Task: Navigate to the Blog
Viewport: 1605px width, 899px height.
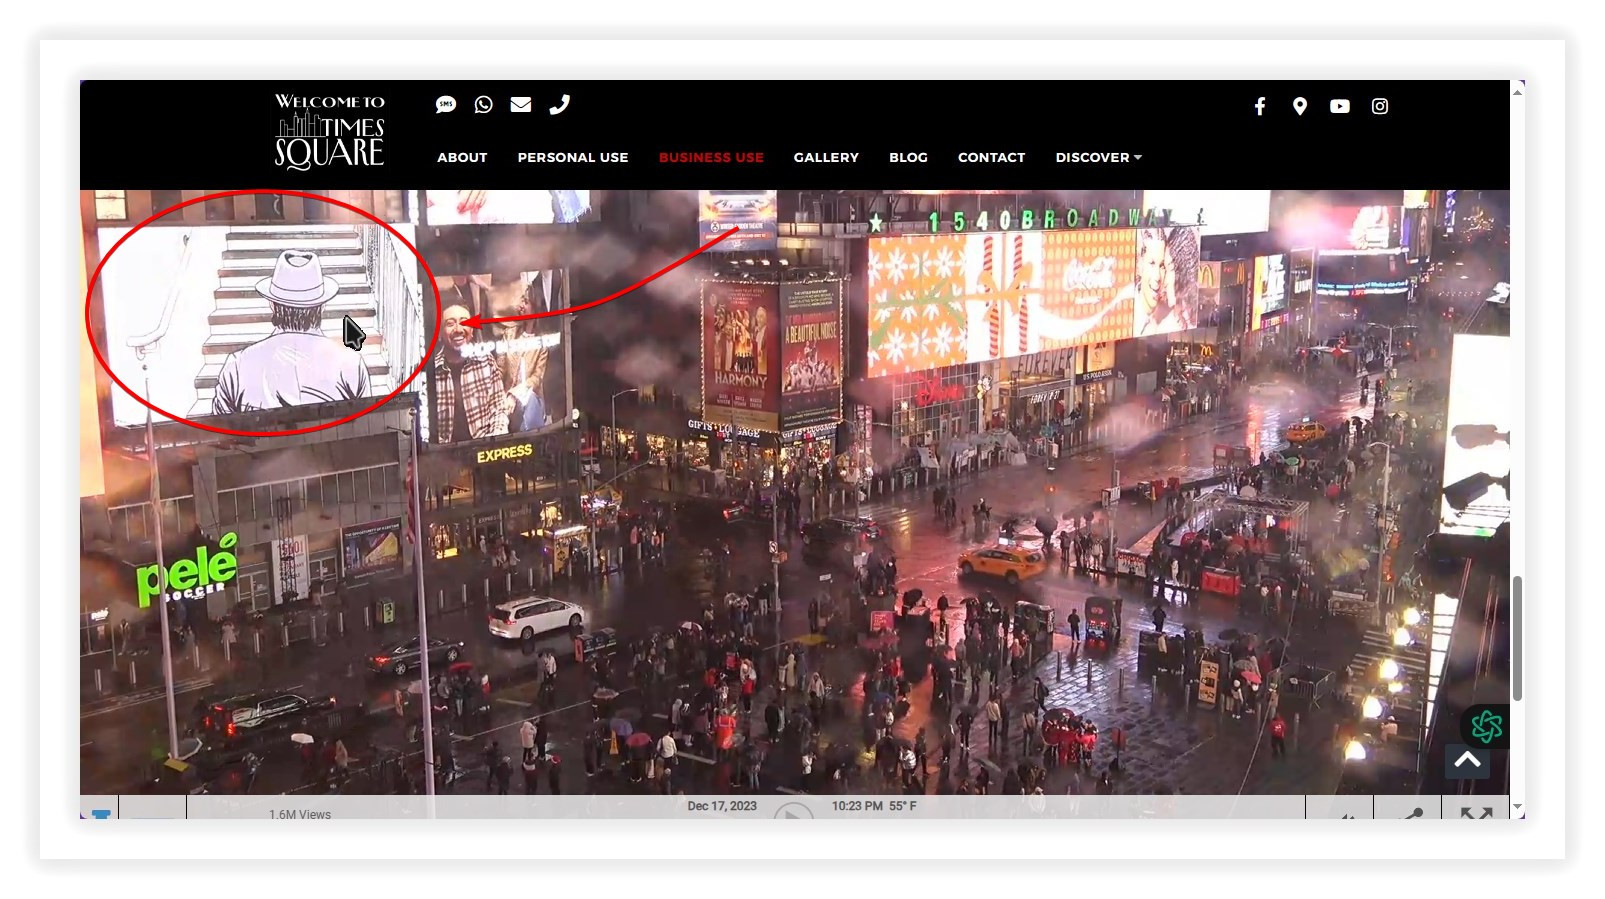Action: [x=908, y=157]
